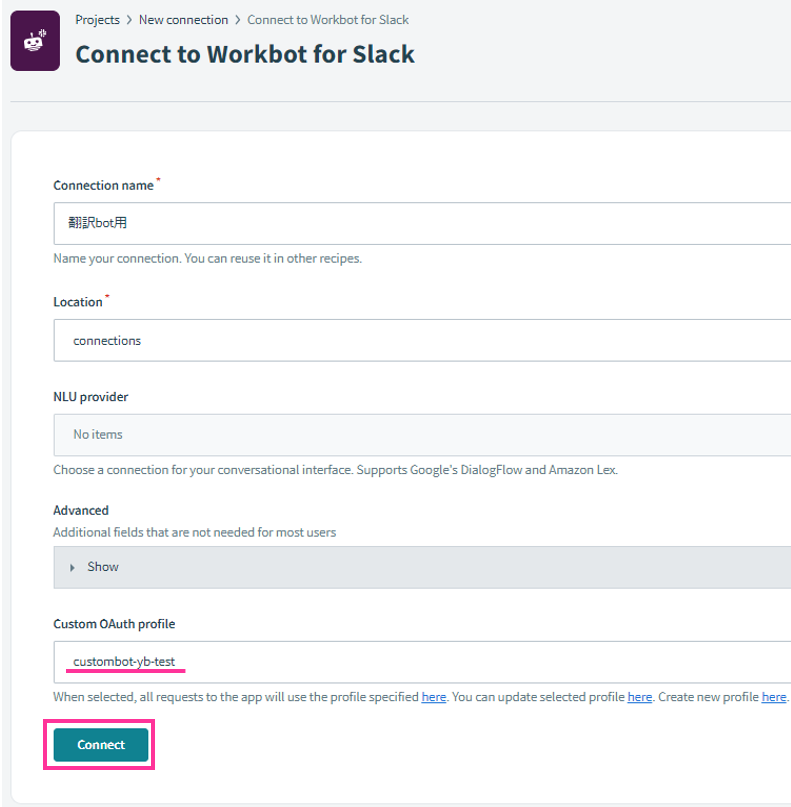The width and height of the screenshot is (791, 807).
Task: Click the Connect to Workbot for Slack heading
Action: pos(245,54)
